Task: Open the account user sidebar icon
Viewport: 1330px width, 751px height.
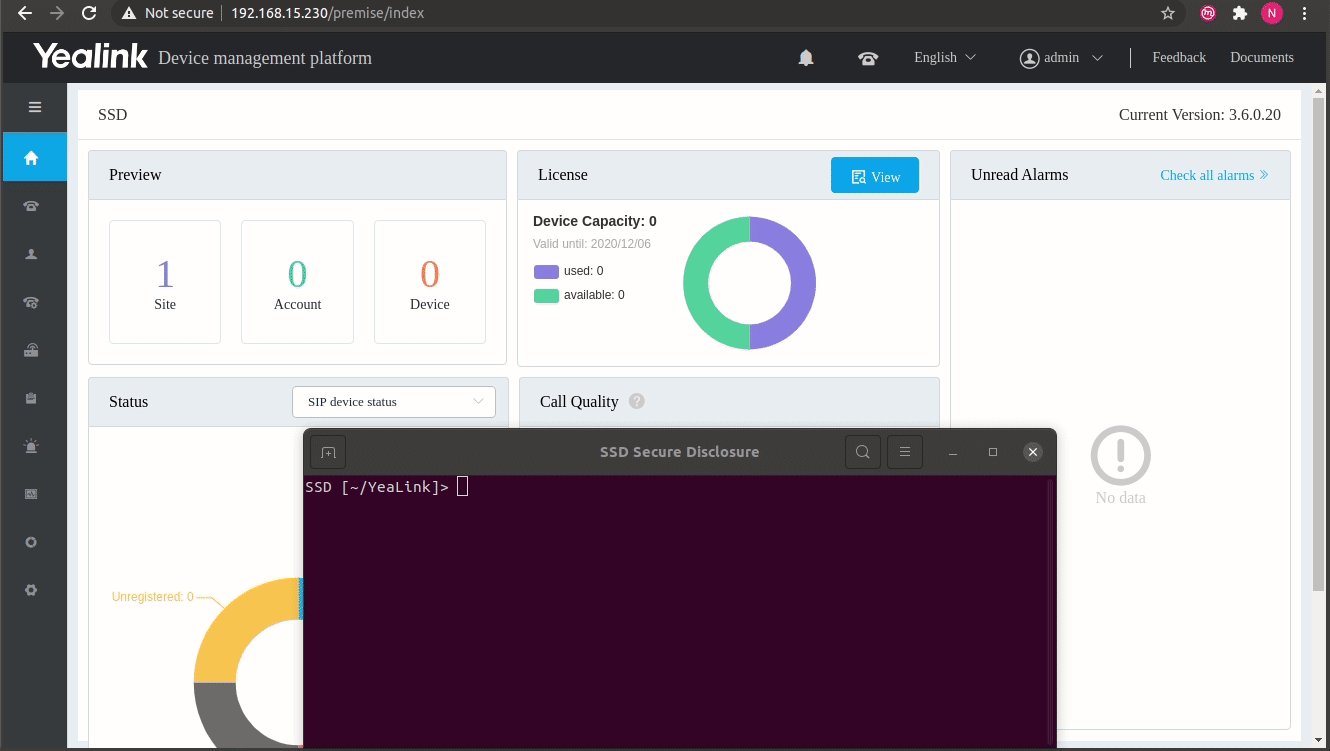Action: (31, 254)
